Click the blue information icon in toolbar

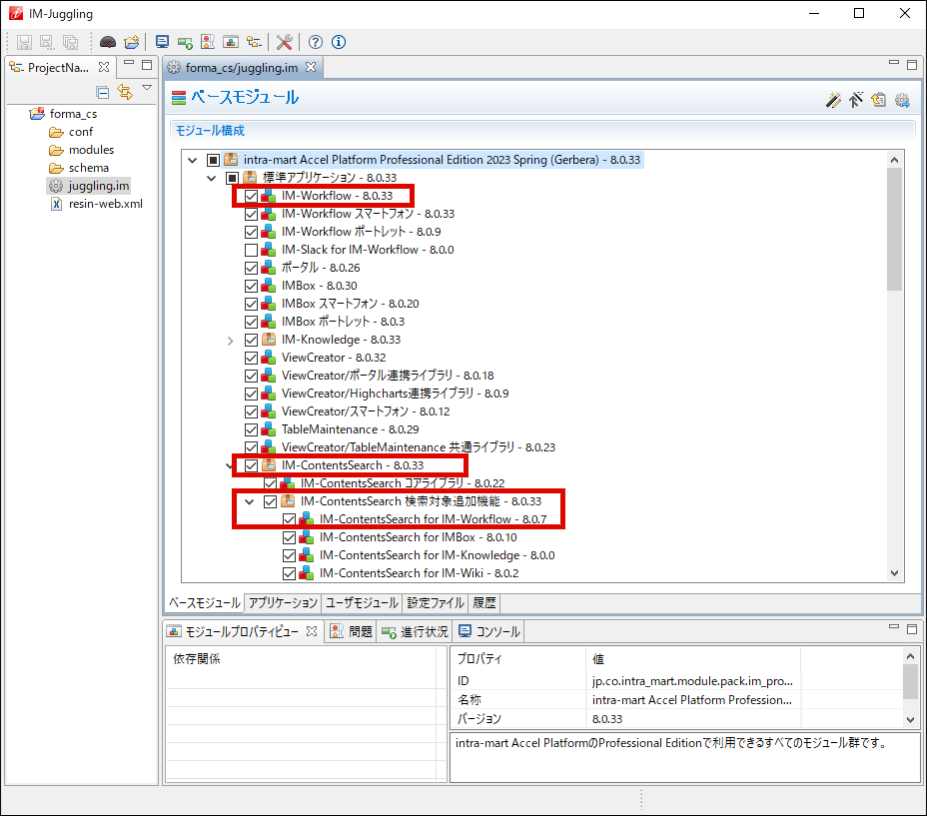[339, 42]
